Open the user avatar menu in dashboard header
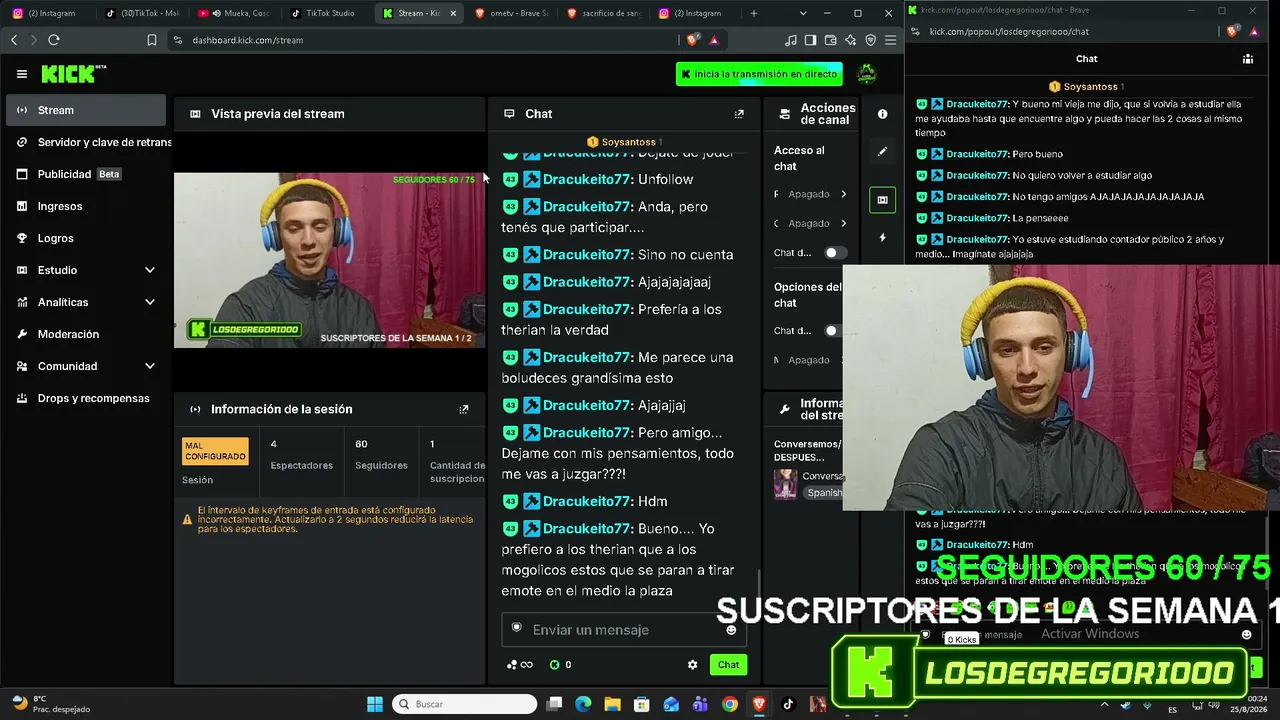This screenshot has width=1280, height=720. coord(867,73)
